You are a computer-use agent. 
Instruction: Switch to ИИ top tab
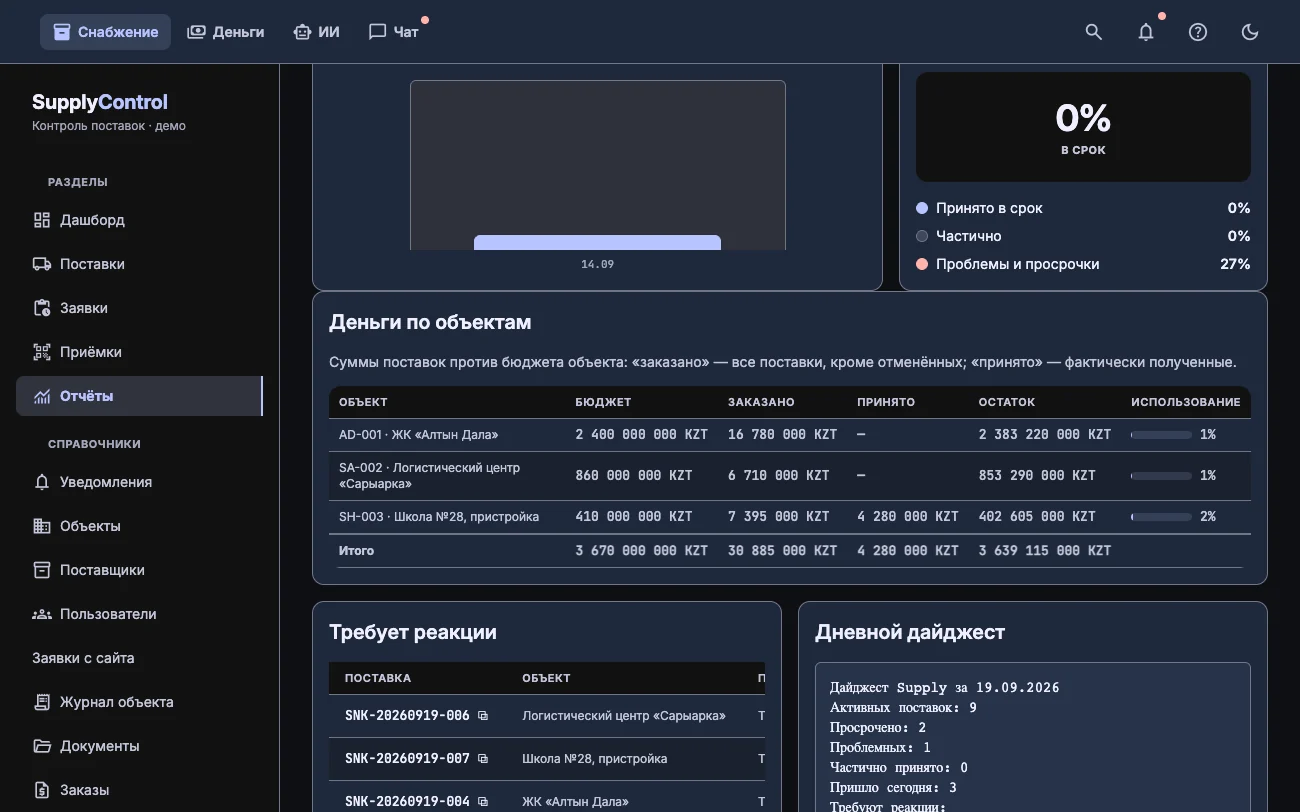tap(316, 32)
